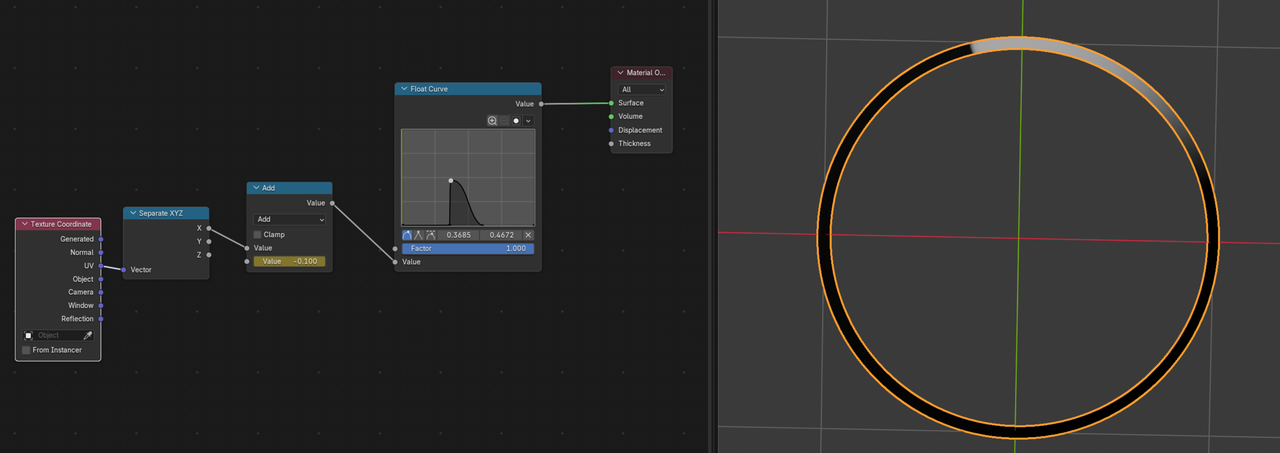Collapse the Add node
The image size is (1280, 453).
tap(257, 188)
